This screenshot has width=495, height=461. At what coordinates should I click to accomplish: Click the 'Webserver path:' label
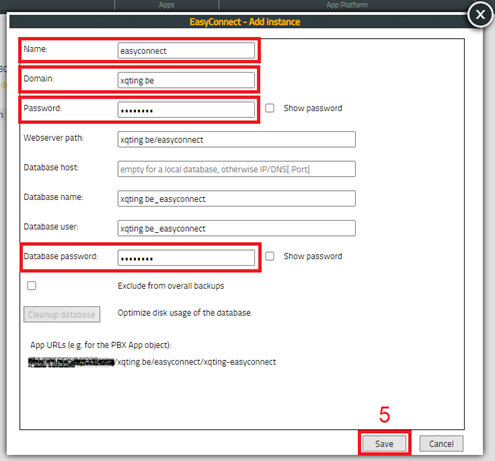coord(54,138)
